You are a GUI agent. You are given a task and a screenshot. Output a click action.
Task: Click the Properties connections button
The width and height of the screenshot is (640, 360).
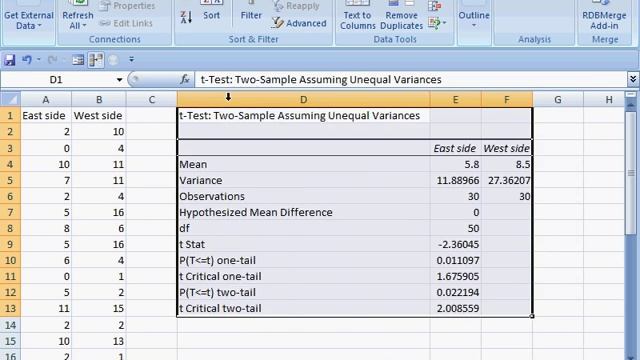tap(128, 6)
